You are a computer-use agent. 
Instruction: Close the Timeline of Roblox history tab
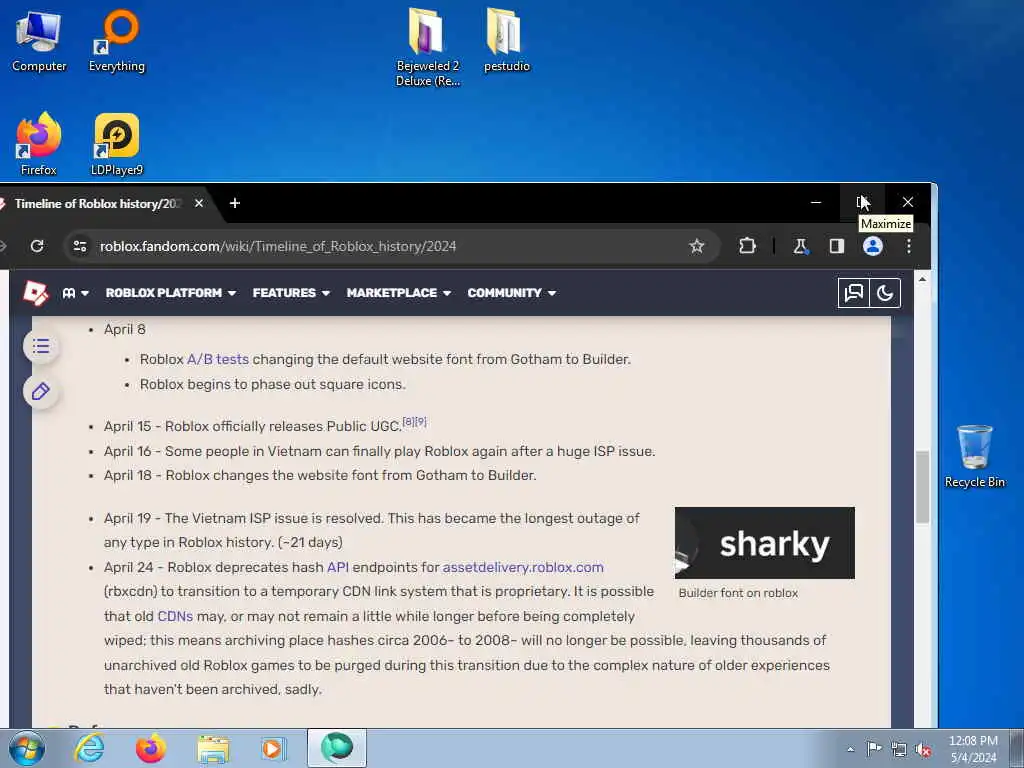pos(199,203)
